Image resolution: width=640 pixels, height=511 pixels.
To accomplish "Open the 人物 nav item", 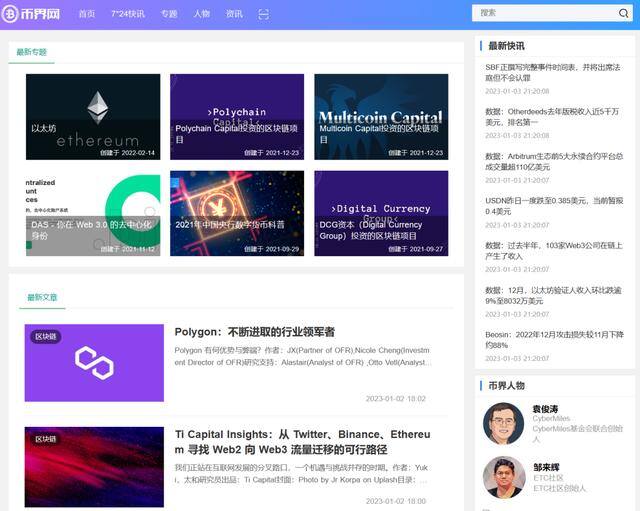I will (202, 14).
